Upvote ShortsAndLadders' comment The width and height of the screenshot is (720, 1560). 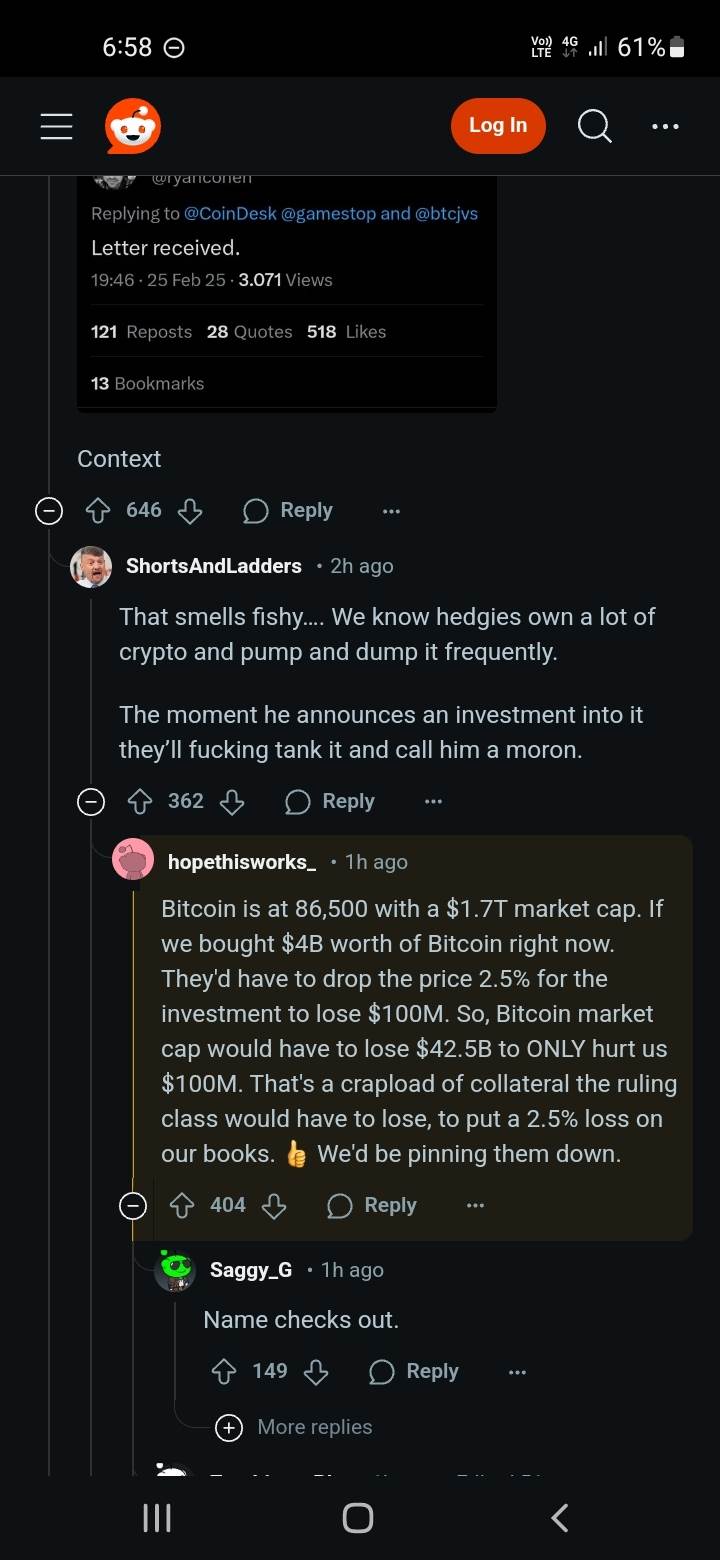pos(140,802)
